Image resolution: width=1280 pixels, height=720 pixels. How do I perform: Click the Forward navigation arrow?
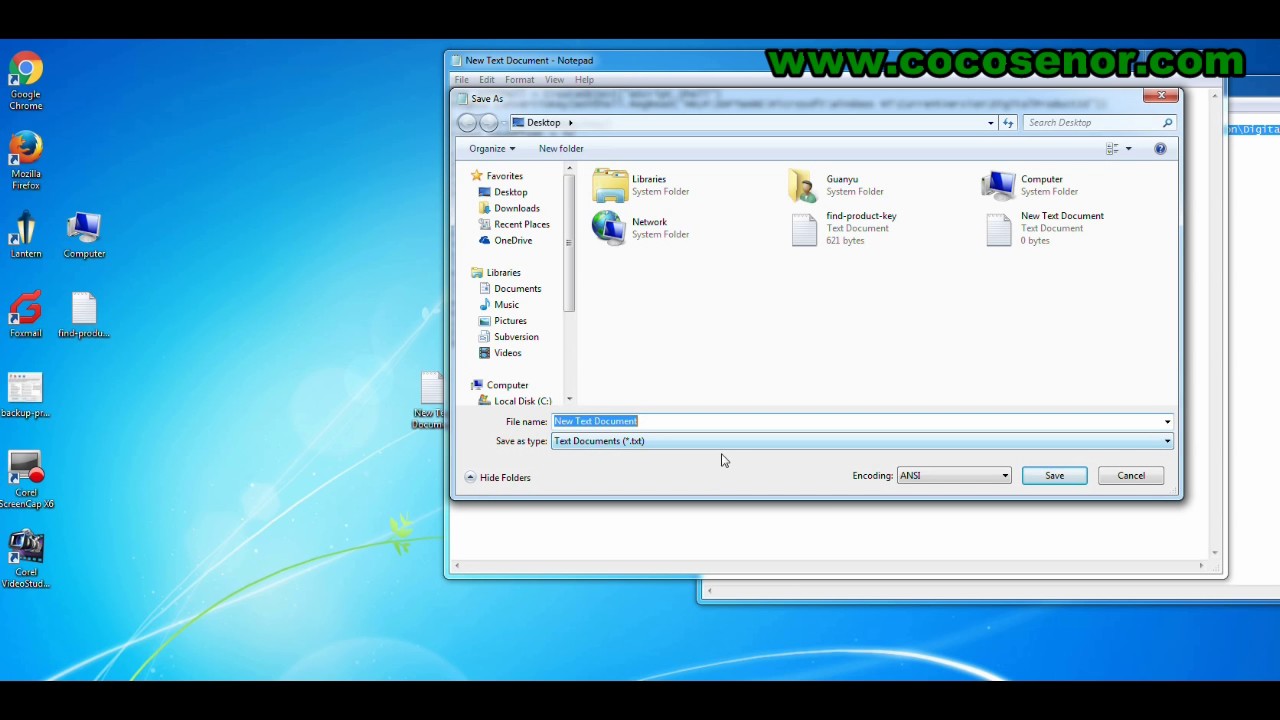point(489,123)
